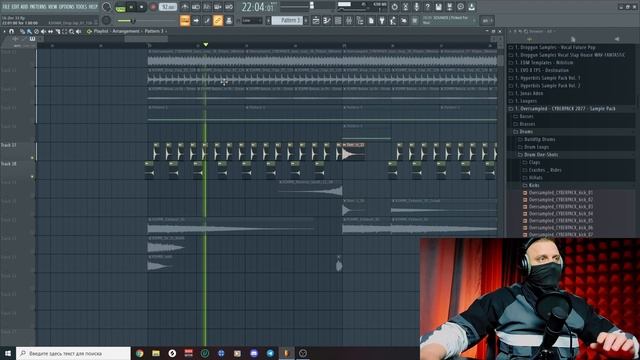Open the Channel rack icon
Viewport: 640px width, 360px height.
pos(338,20)
